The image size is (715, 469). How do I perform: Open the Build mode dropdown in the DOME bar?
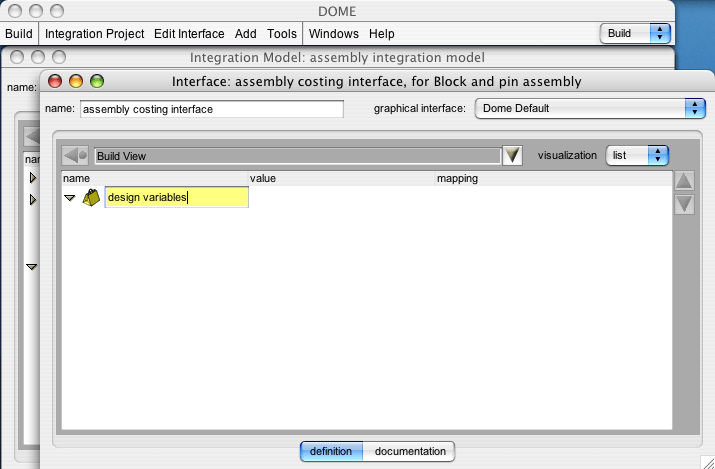pyautogui.click(x=635, y=33)
